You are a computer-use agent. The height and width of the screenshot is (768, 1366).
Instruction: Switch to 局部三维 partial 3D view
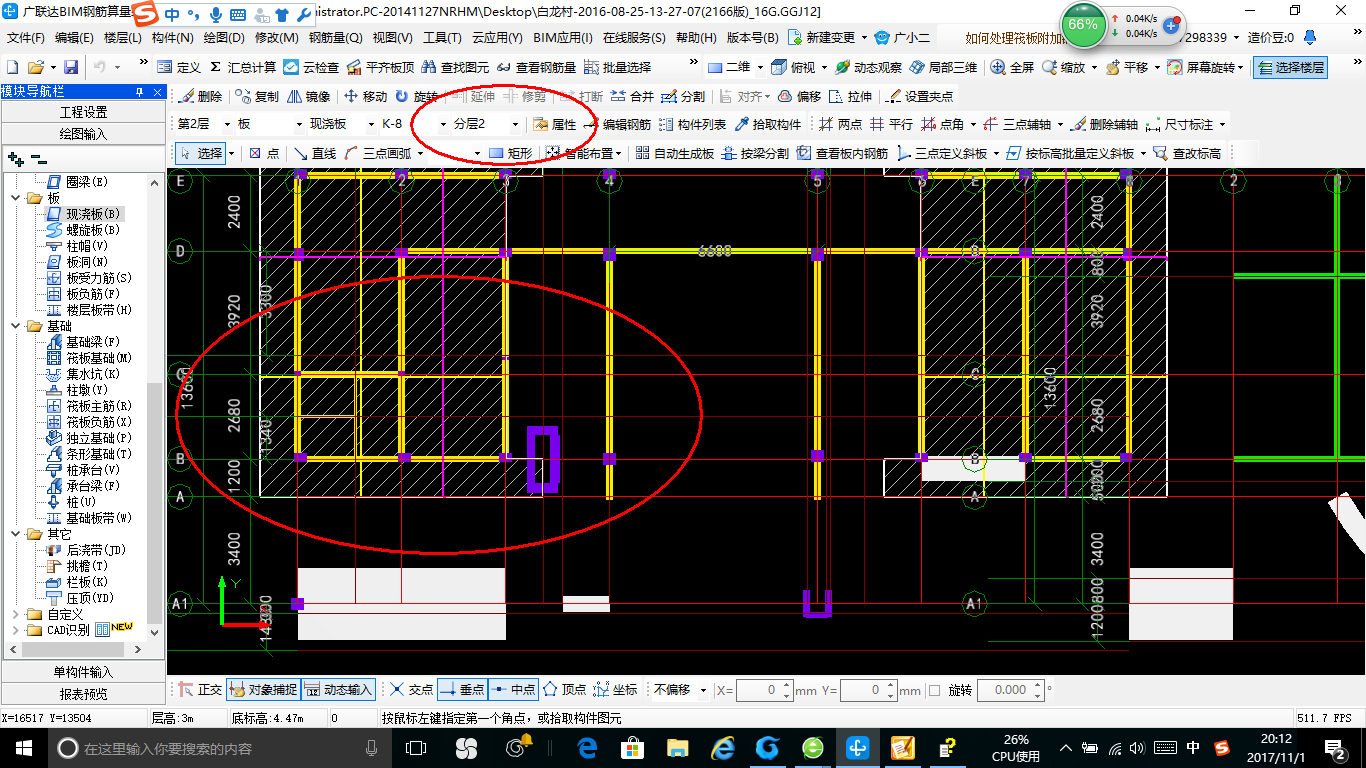943,67
